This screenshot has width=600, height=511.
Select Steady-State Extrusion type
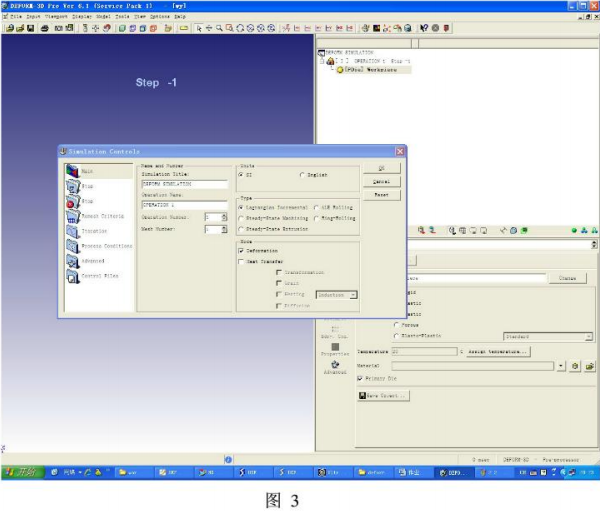pyautogui.click(x=241, y=229)
